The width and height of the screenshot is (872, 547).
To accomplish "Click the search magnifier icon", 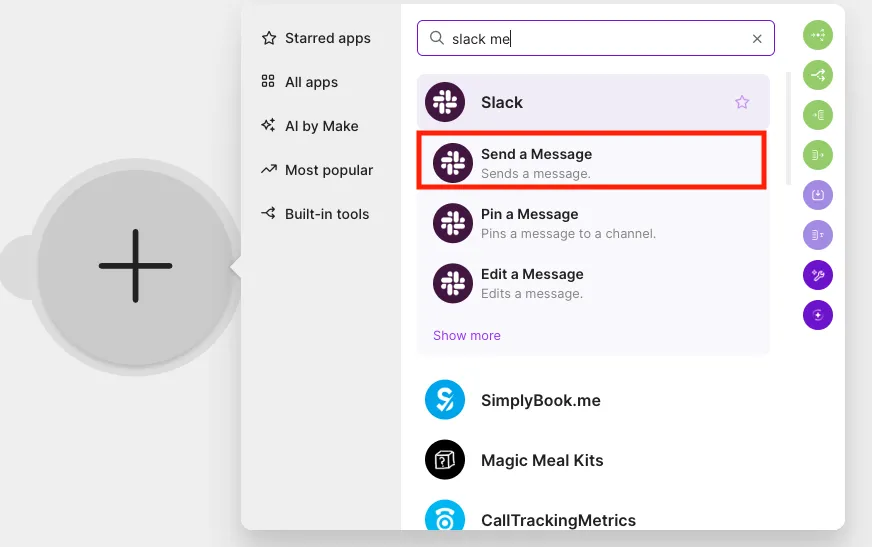I will tap(437, 38).
